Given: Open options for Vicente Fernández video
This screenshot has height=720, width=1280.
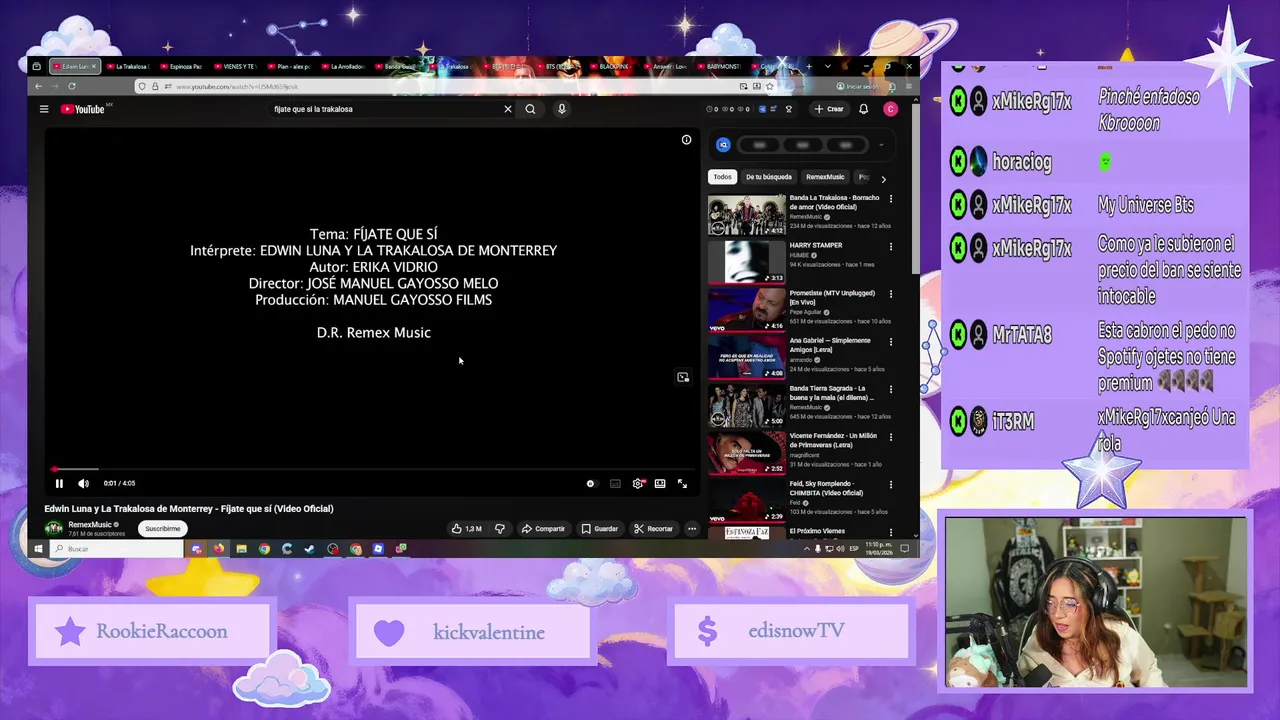Looking at the screenshot, I should (891, 437).
